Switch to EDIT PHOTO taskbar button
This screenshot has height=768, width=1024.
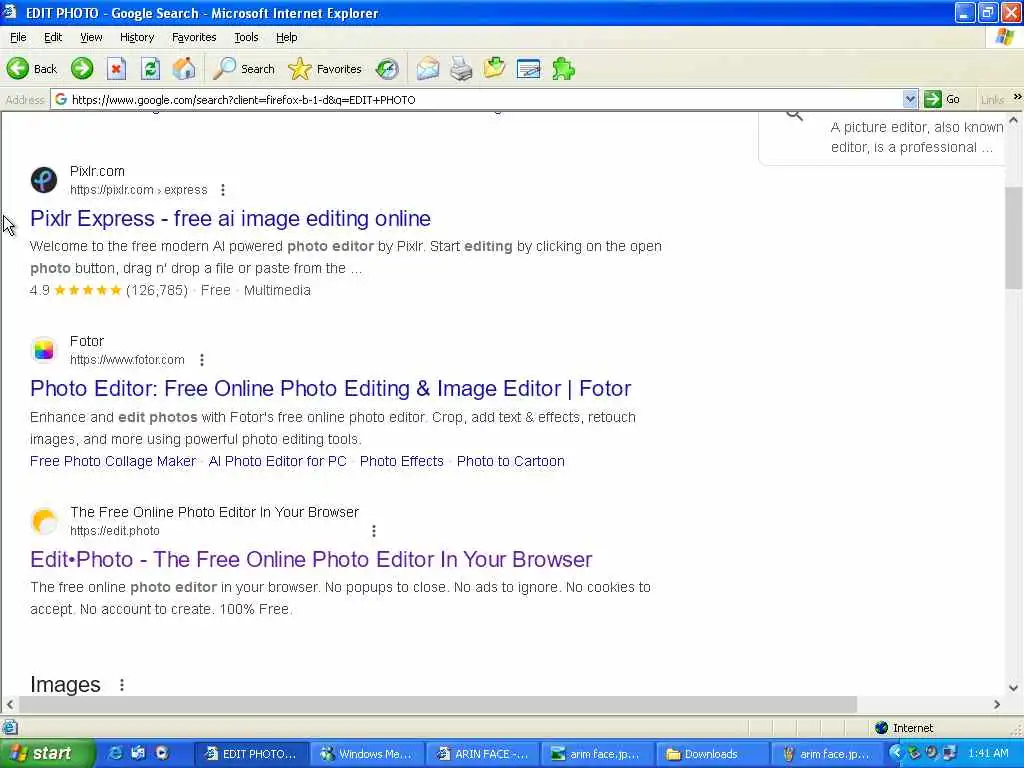251,754
